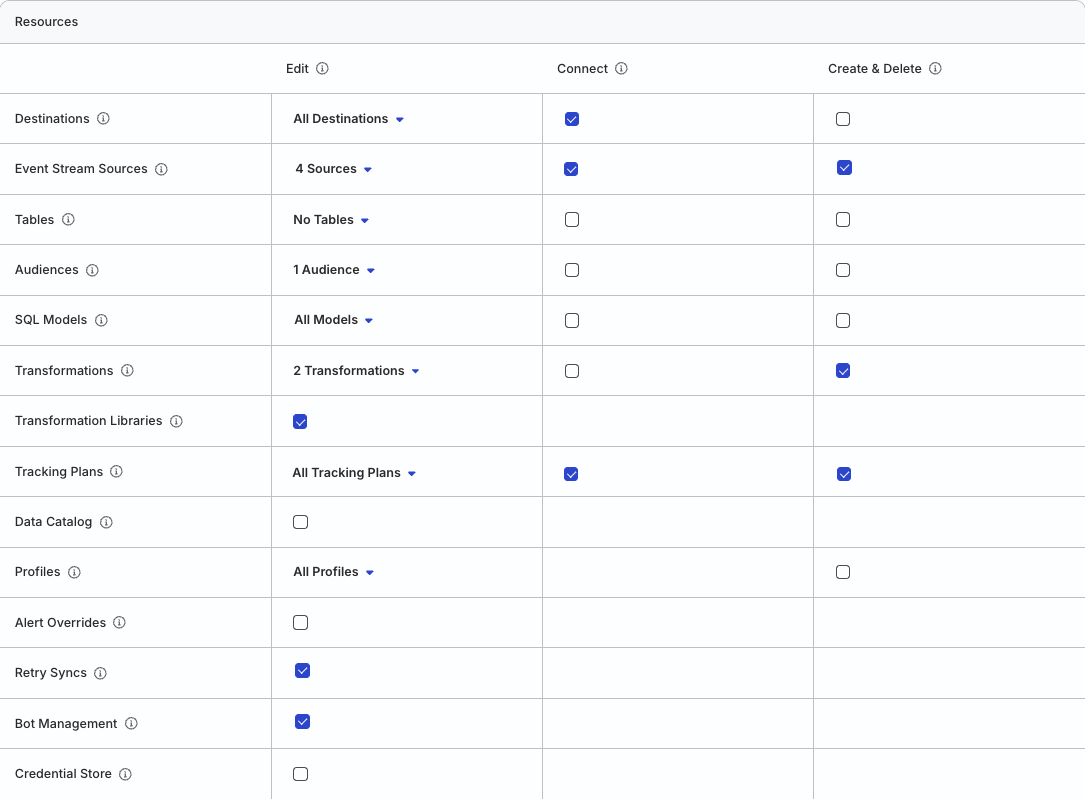Uncheck Edit for Transformation Libraries
The width and height of the screenshot is (1085, 799).
click(300, 422)
